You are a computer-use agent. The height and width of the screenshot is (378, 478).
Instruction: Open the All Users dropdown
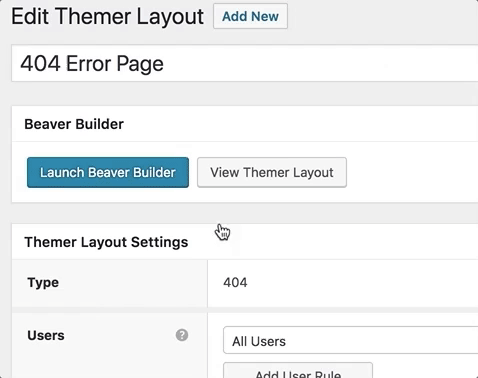tap(350, 340)
